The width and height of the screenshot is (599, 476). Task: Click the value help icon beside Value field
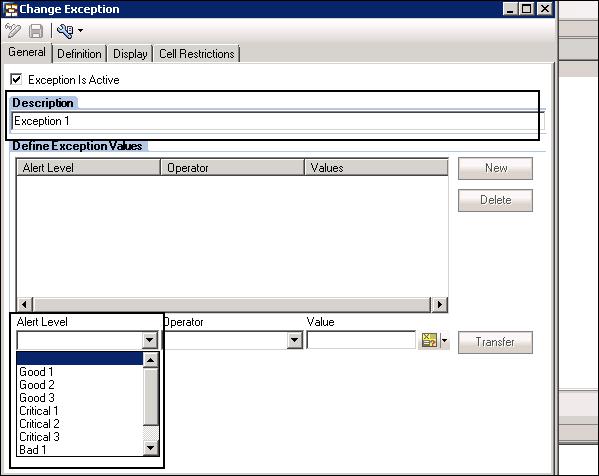[429, 340]
